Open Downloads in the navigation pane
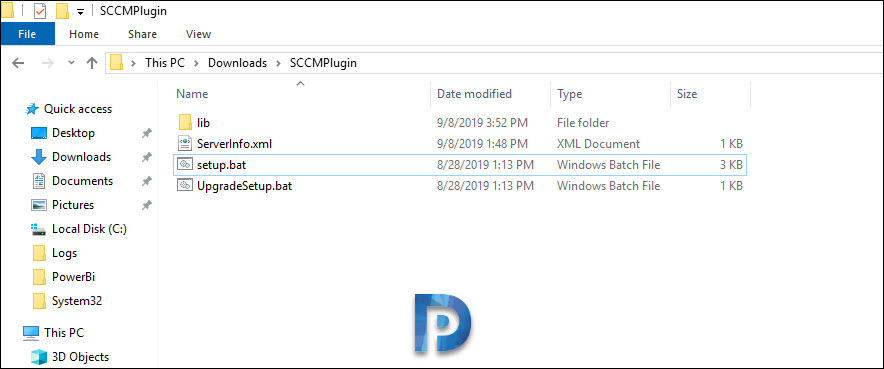The image size is (884, 369). (x=81, y=157)
